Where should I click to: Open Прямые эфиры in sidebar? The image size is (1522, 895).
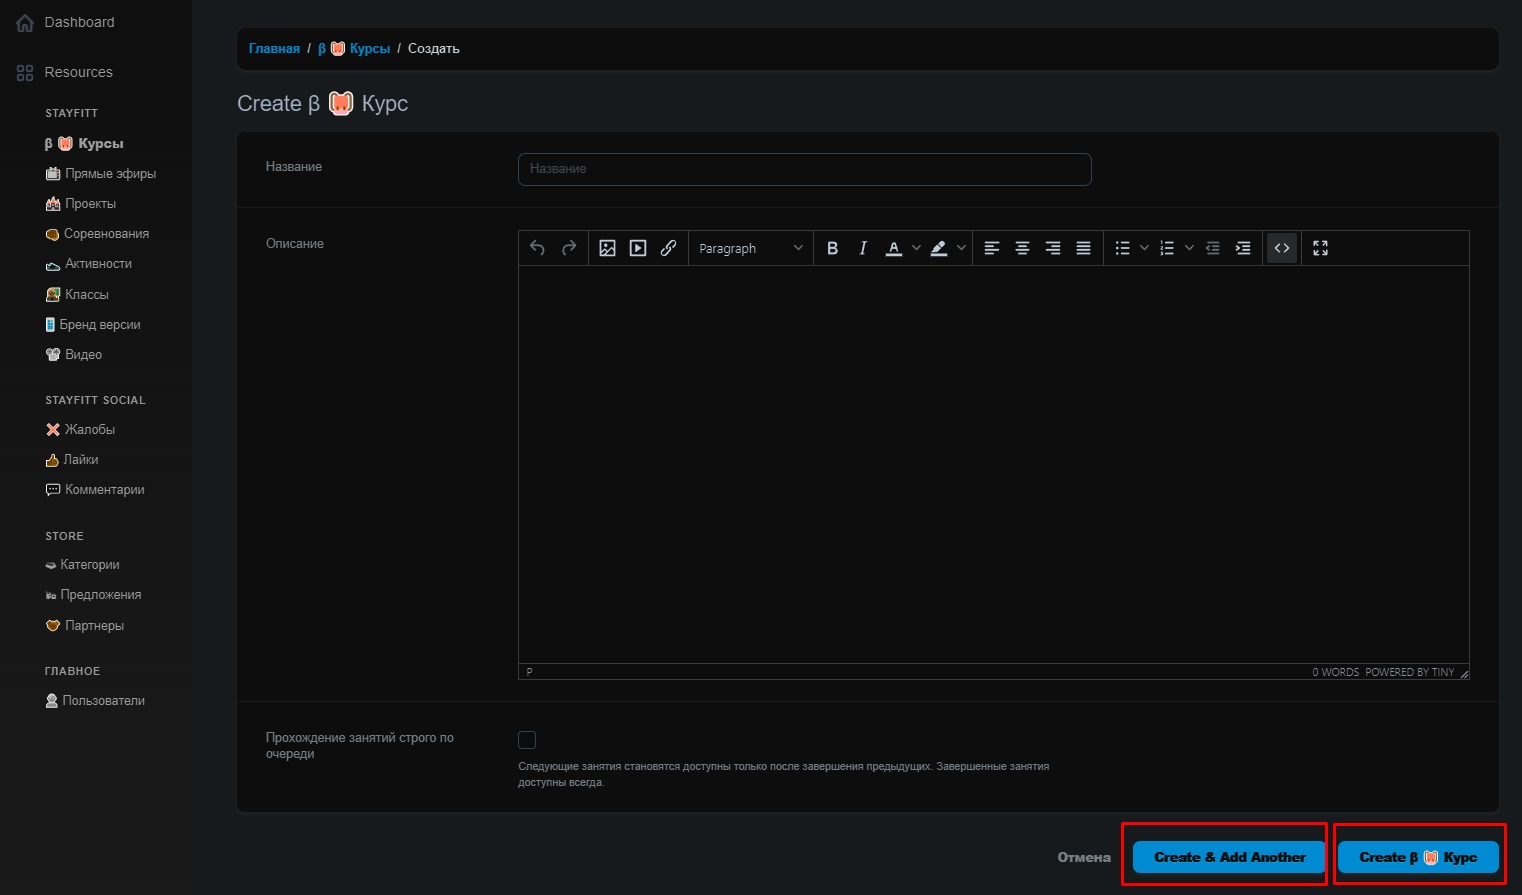110,174
